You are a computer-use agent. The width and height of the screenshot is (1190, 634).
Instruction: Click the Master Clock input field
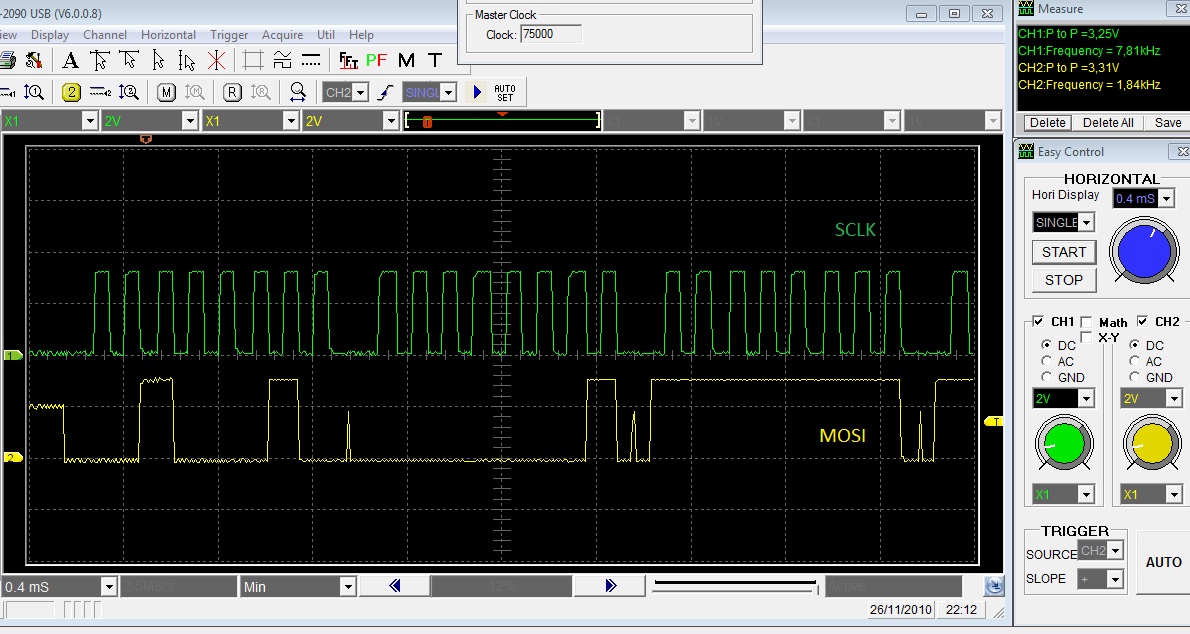point(551,34)
